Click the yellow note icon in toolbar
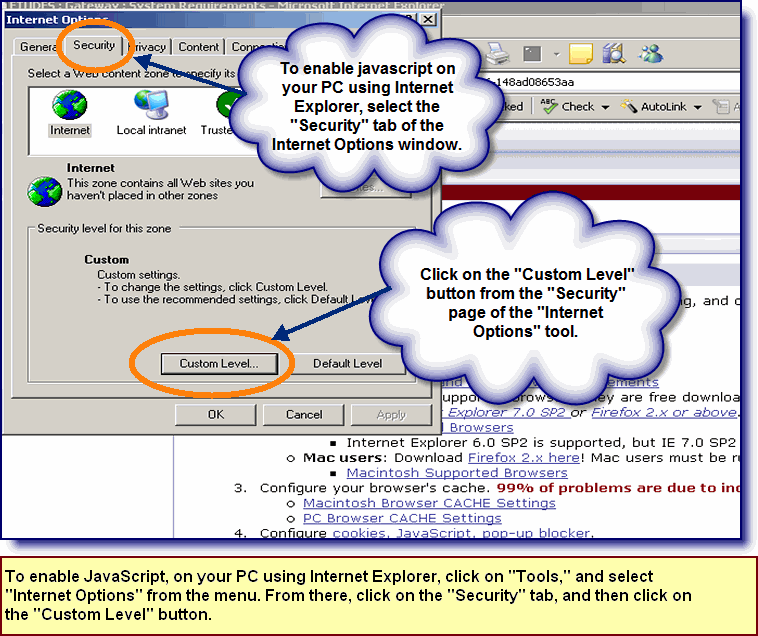Viewport: 758px width, 636px height. click(581, 54)
